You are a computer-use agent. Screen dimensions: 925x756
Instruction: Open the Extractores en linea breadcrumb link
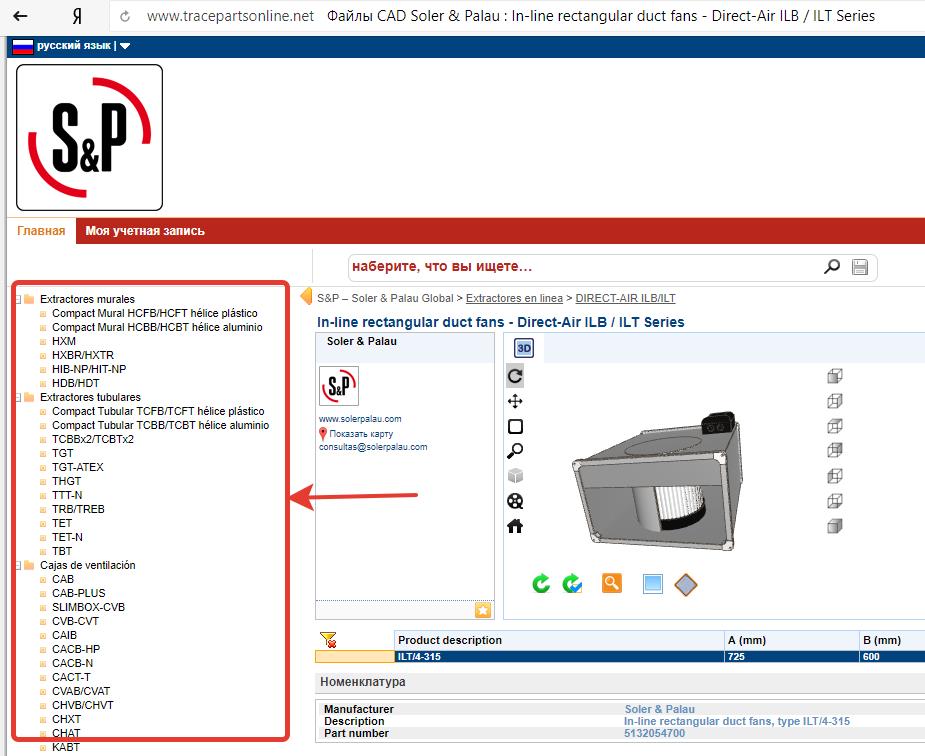tap(514, 298)
